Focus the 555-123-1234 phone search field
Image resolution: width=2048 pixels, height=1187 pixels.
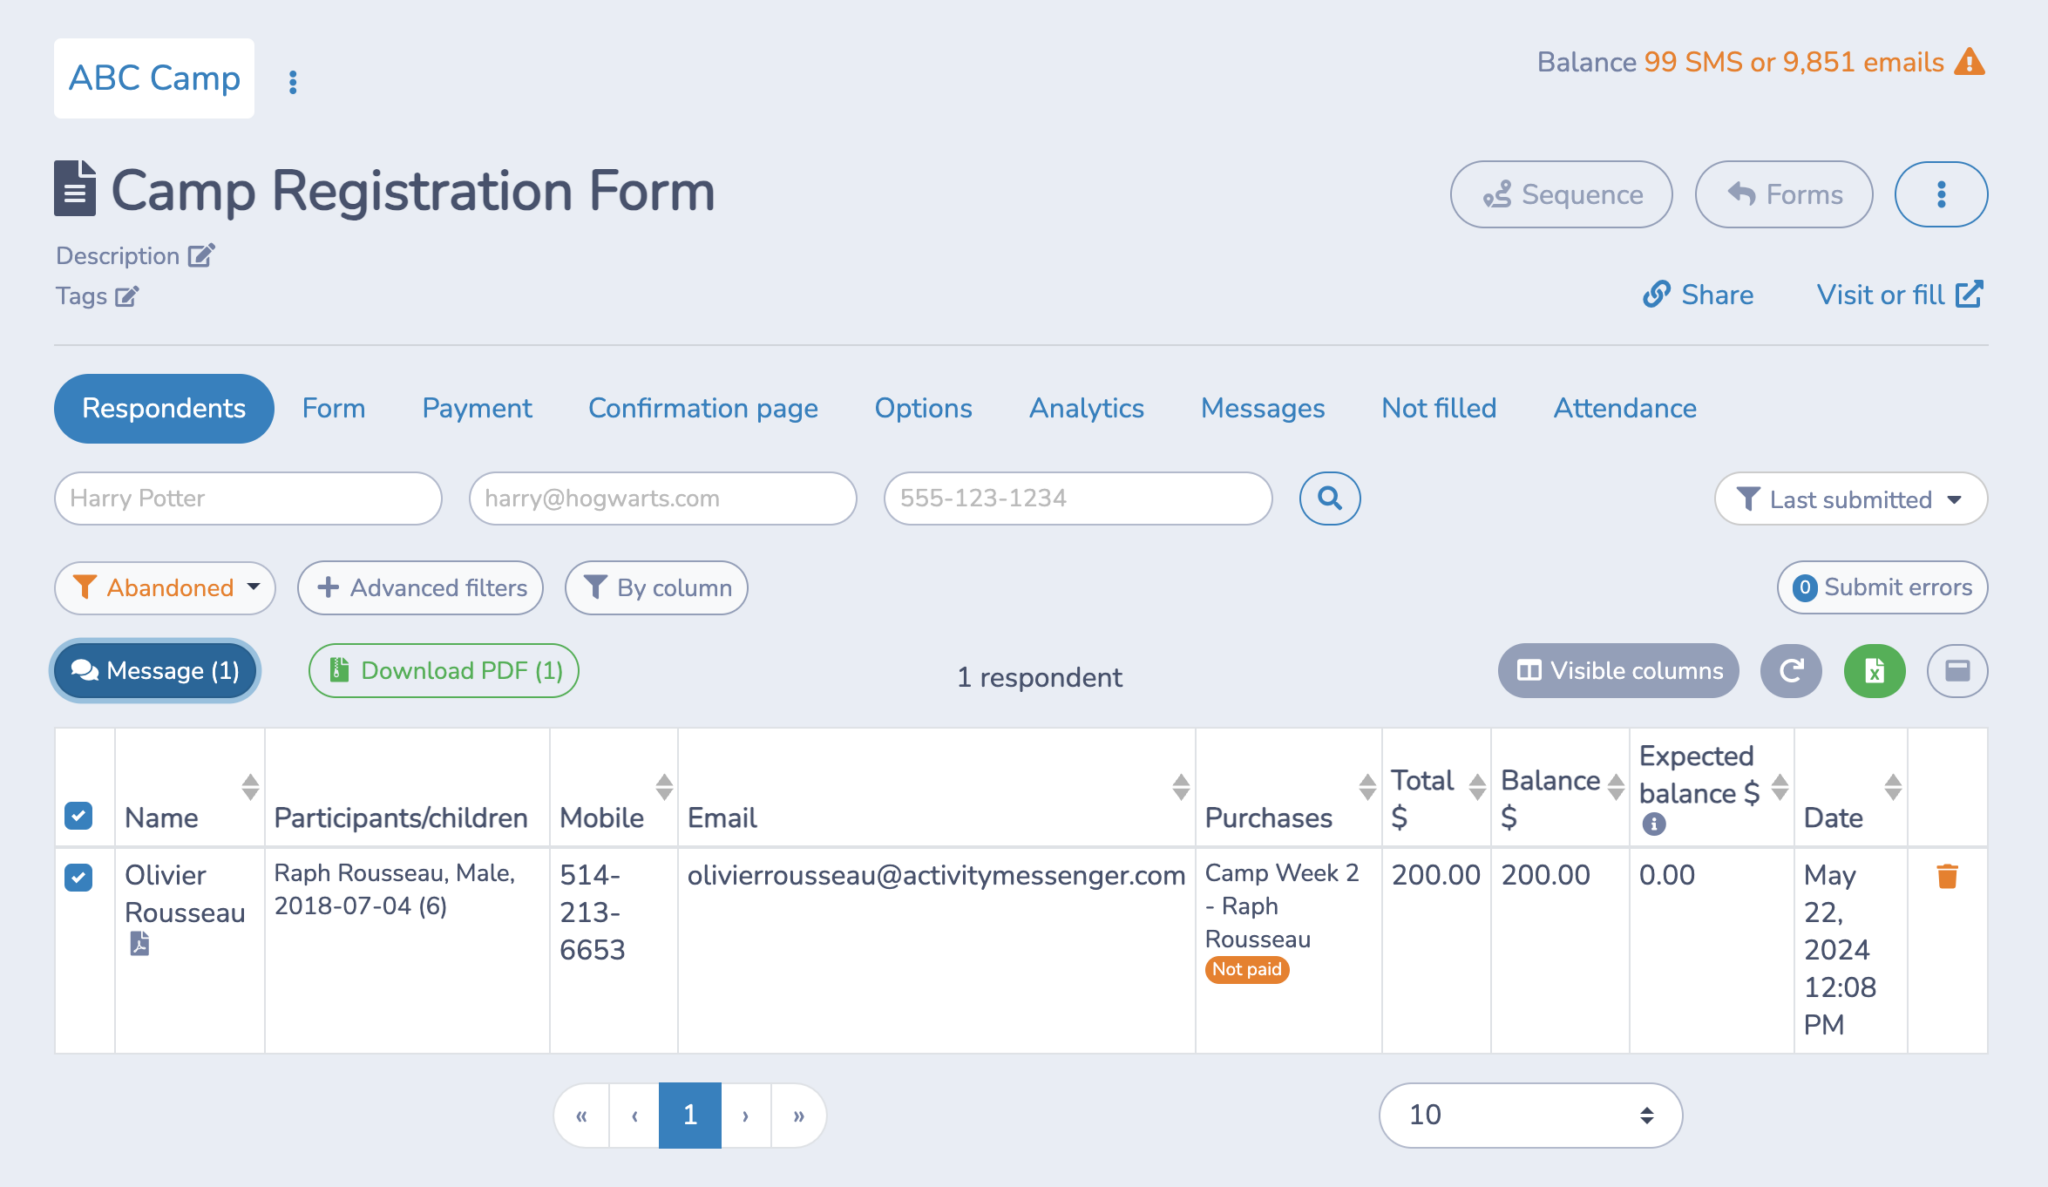click(x=1078, y=498)
